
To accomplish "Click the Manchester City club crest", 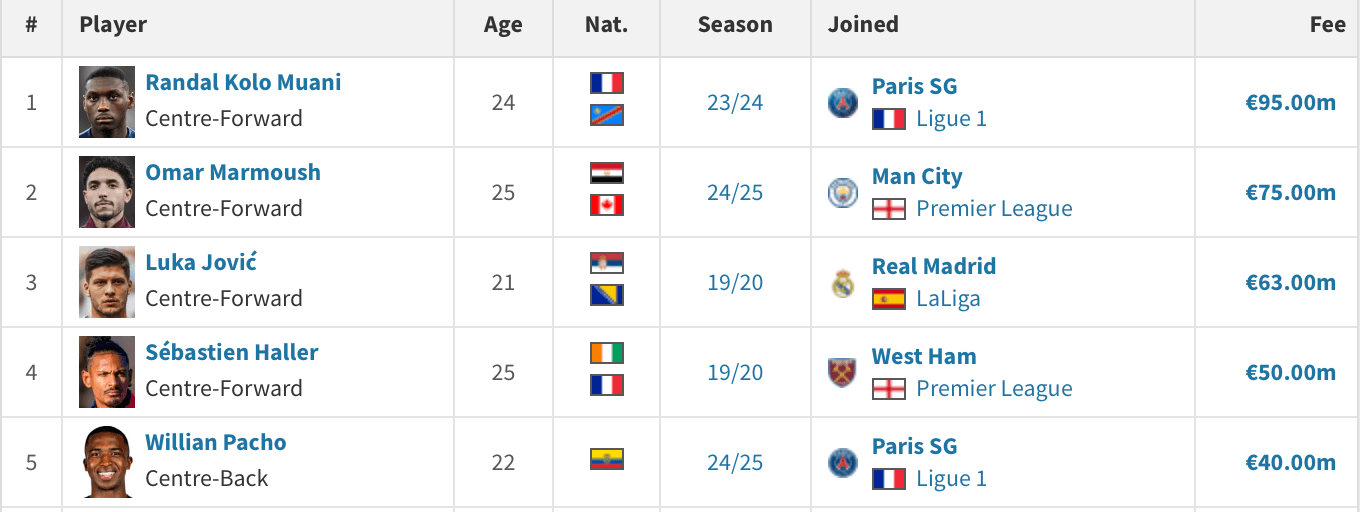I will (x=843, y=193).
